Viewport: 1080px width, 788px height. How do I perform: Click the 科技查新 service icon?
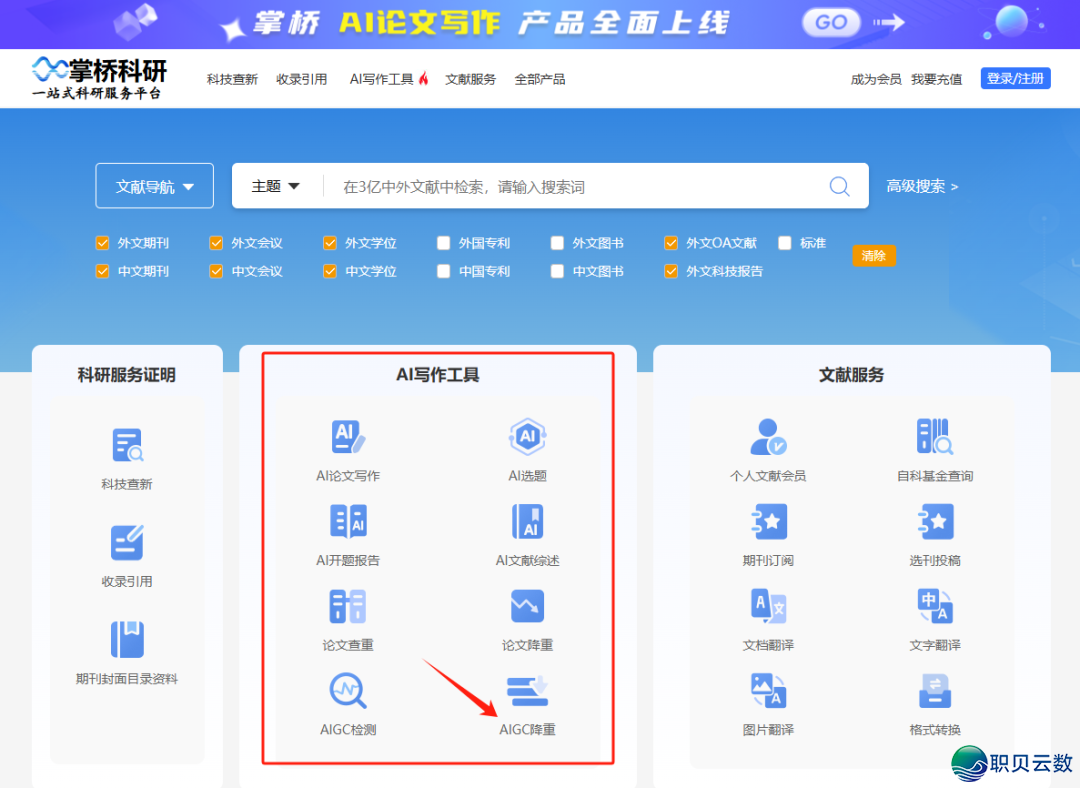click(x=127, y=446)
